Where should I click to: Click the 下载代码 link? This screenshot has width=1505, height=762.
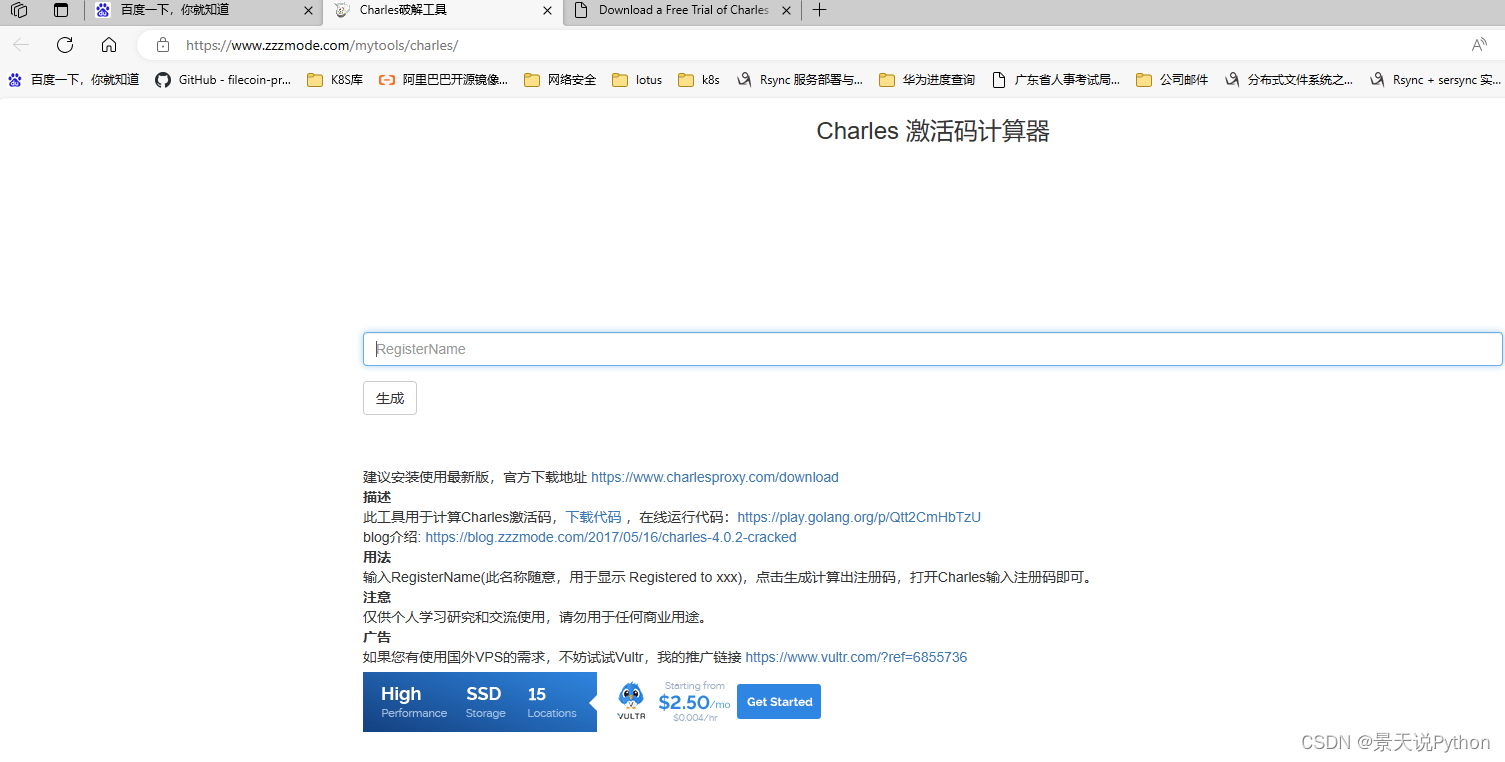tap(593, 517)
